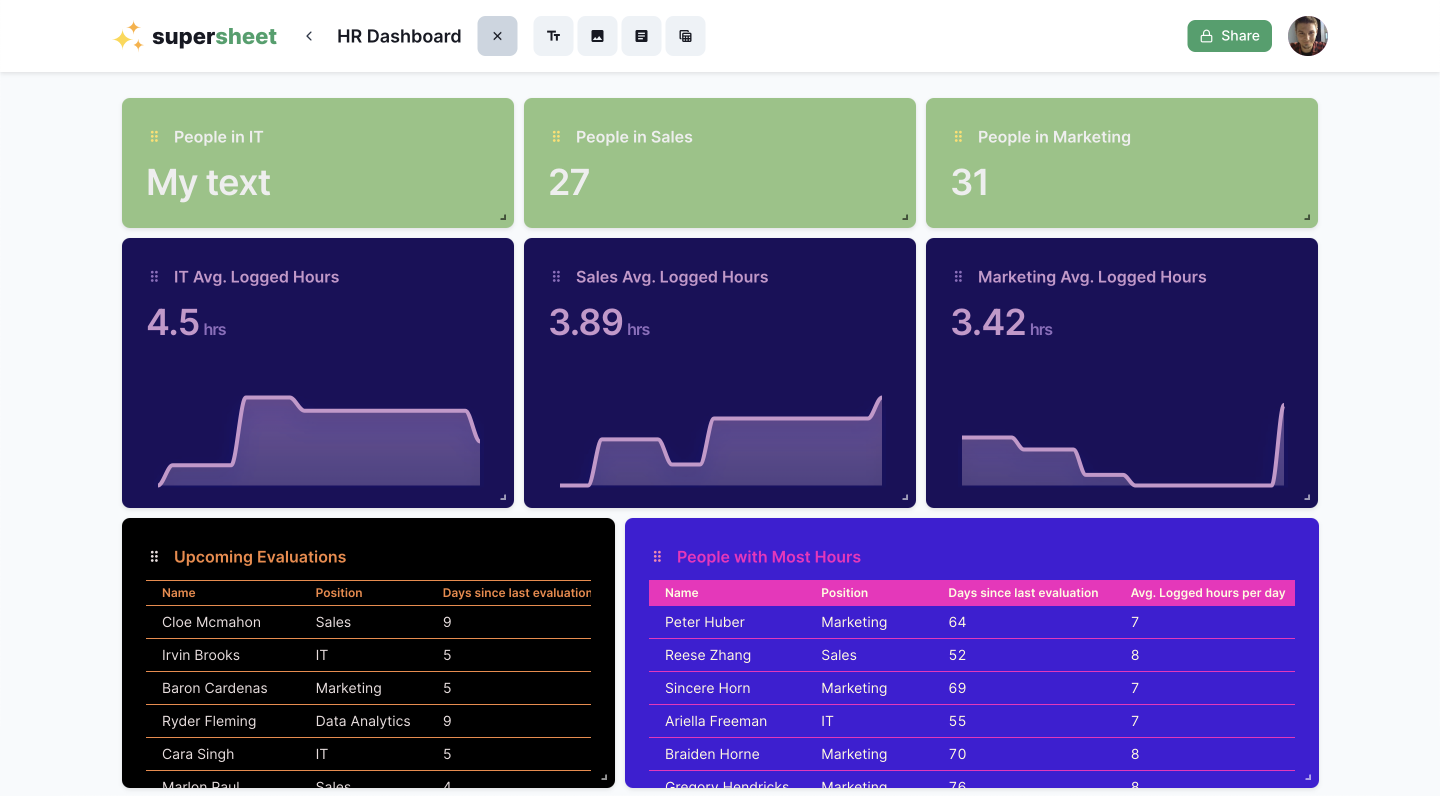Click Braiden Horne's 70 days value
This screenshot has height=796, width=1440.
click(957, 754)
